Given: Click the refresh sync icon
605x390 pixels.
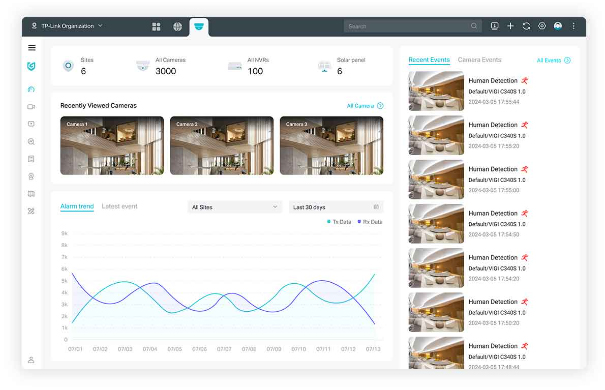Looking at the screenshot, I should tap(526, 26).
